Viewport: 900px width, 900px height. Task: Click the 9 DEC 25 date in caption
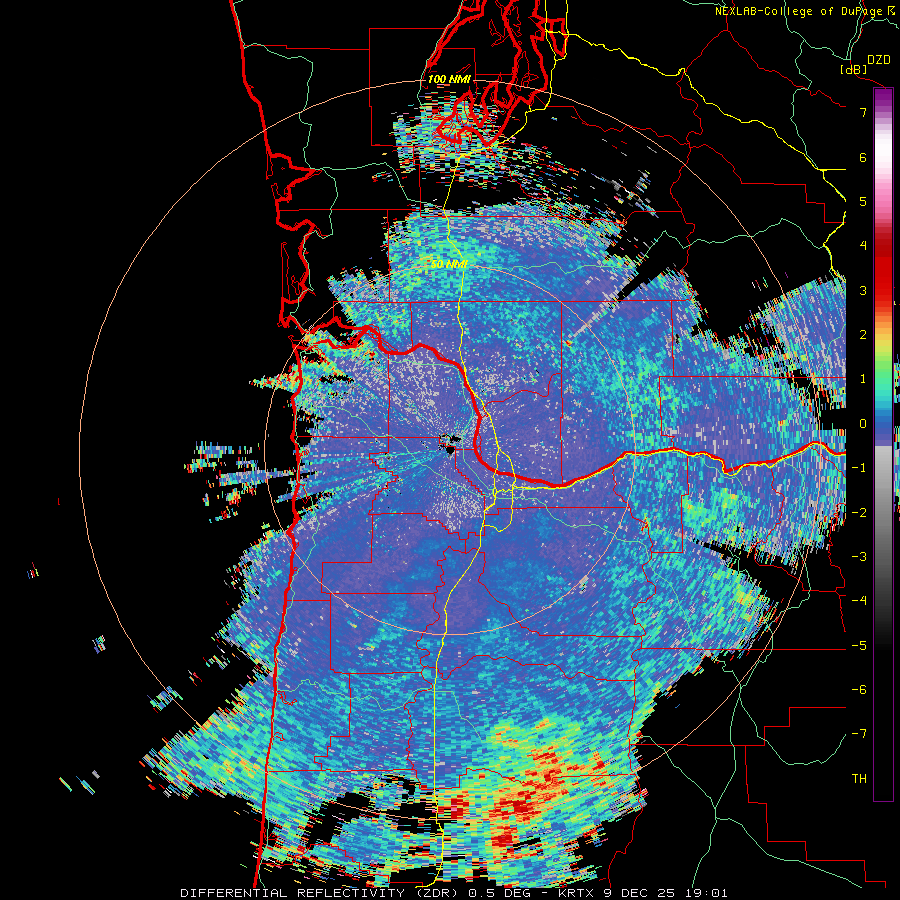638,893
